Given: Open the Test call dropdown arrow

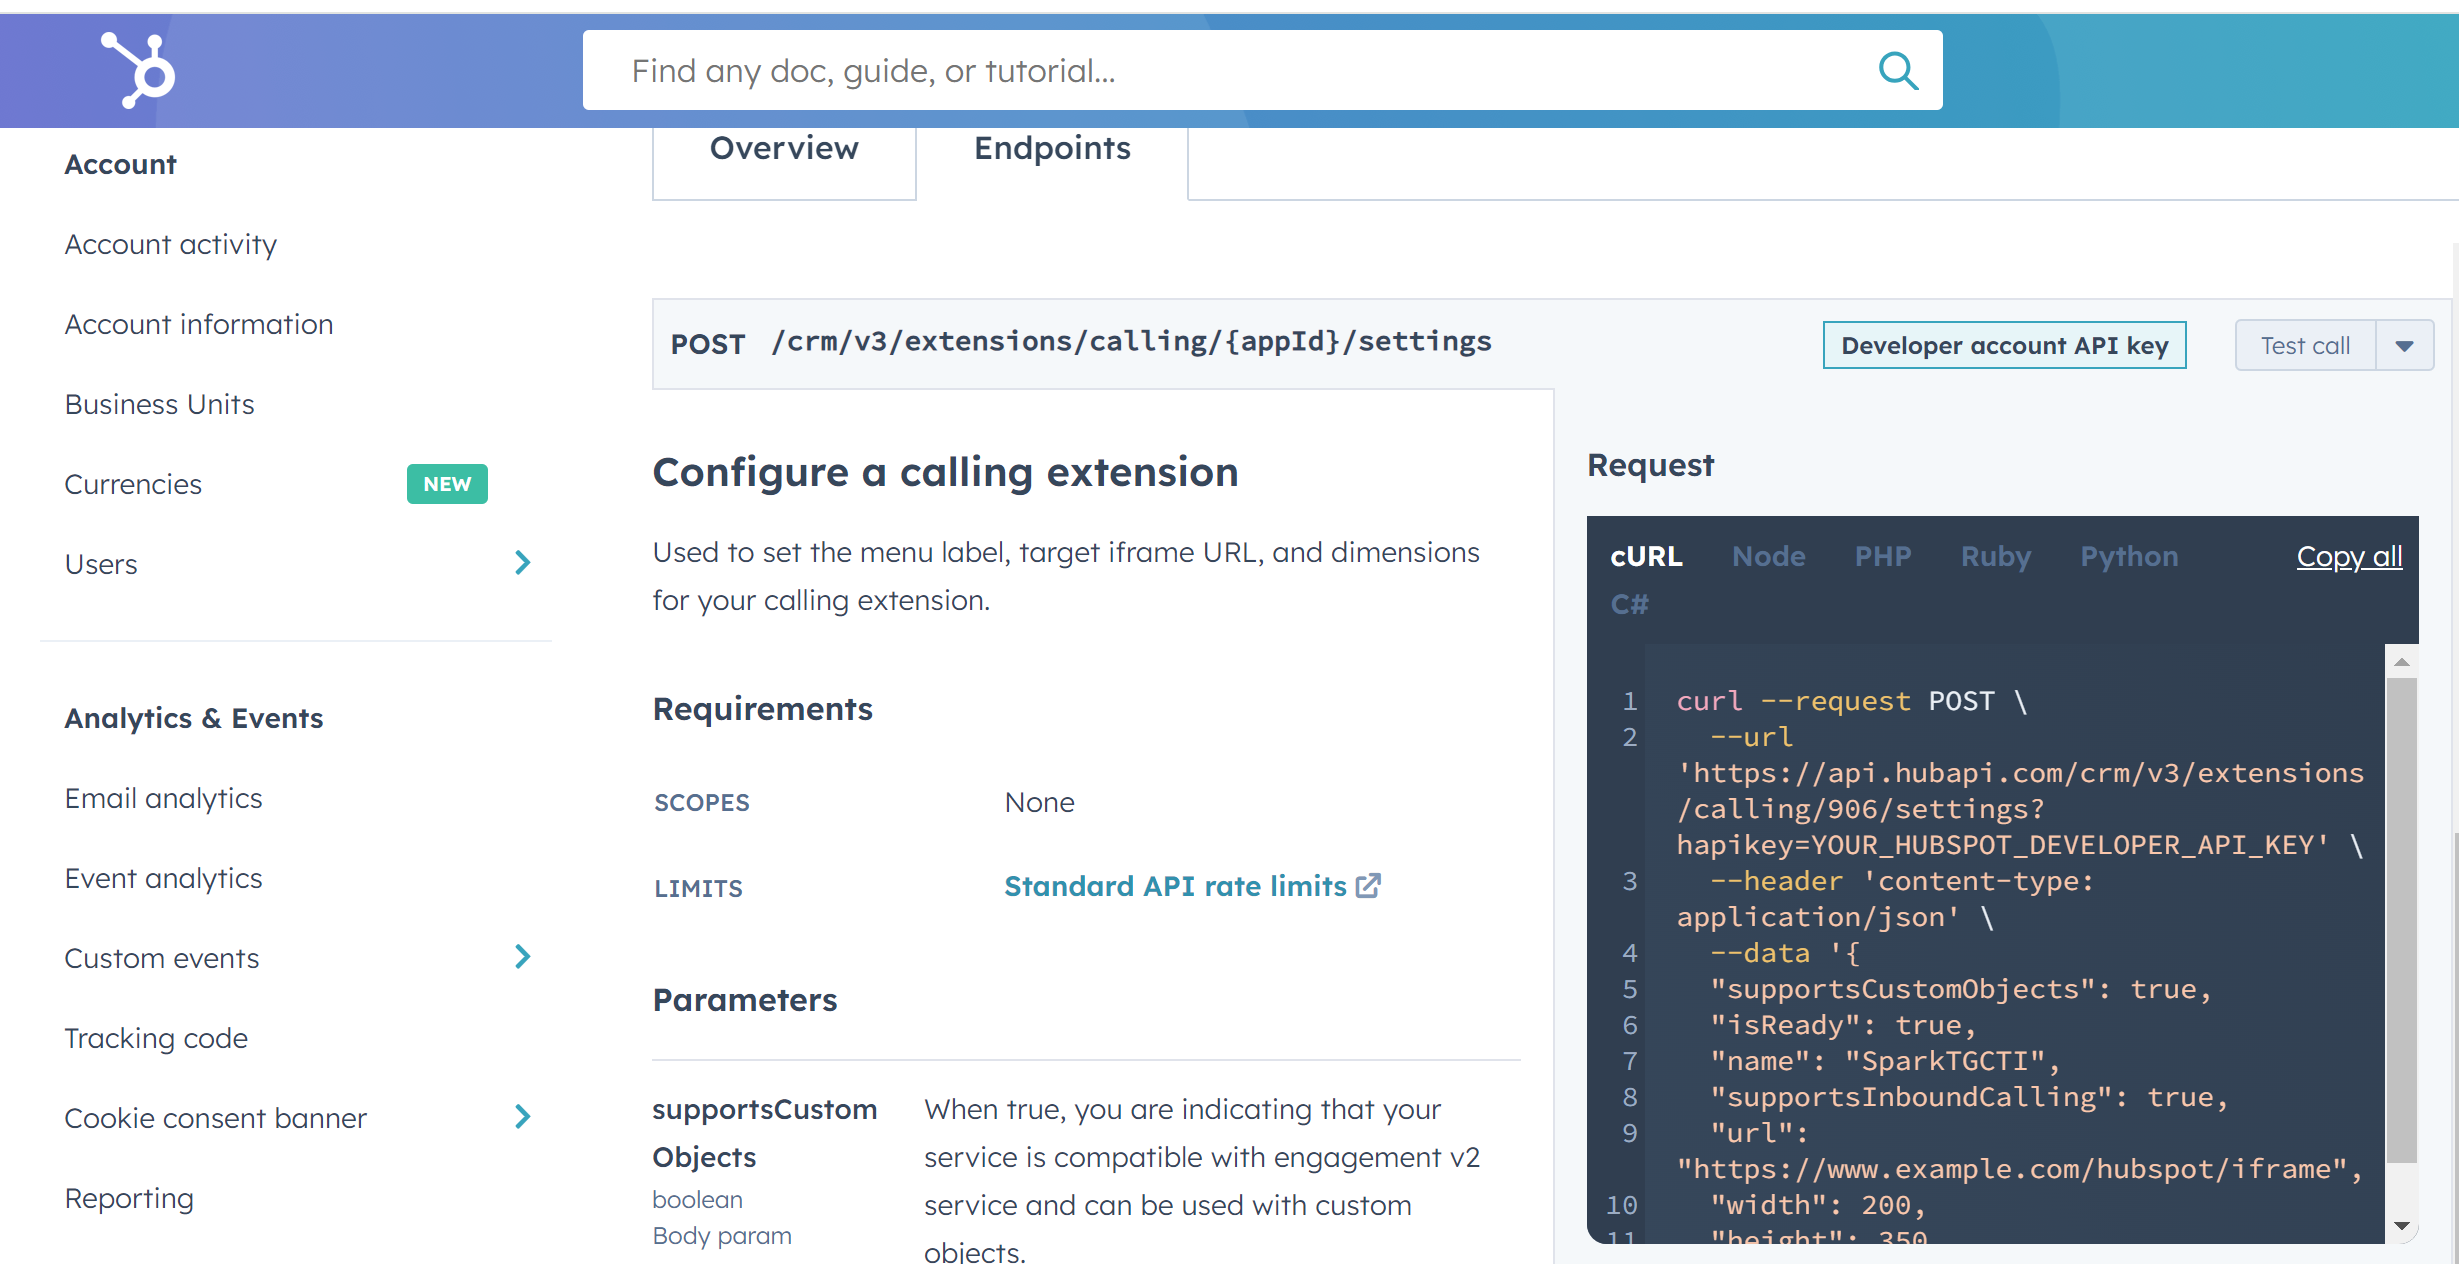Looking at the screenshot, I should [2404, 346].
